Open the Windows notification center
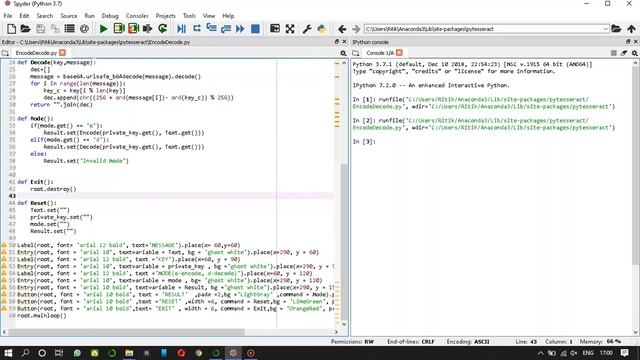This screenshot has height=360, width=640. point(624,353)
